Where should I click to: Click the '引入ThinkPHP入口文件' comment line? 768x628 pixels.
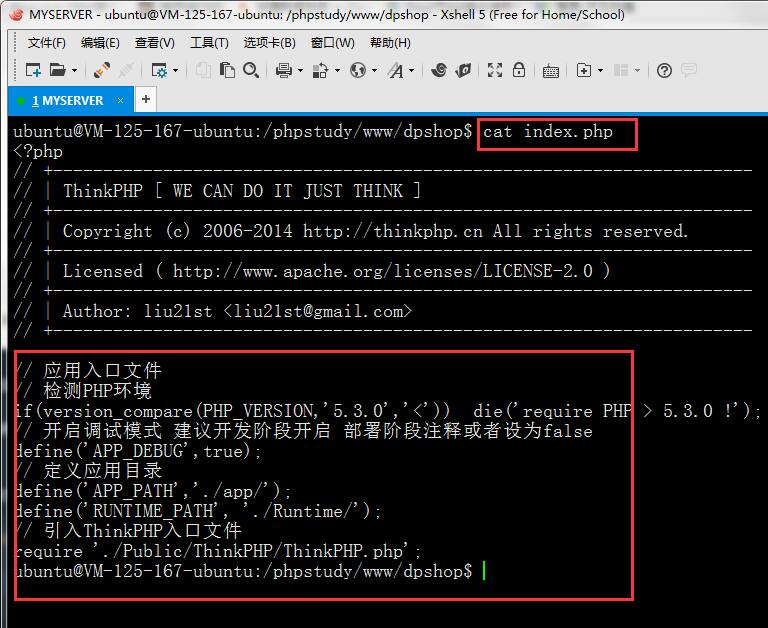coord(129,531)
